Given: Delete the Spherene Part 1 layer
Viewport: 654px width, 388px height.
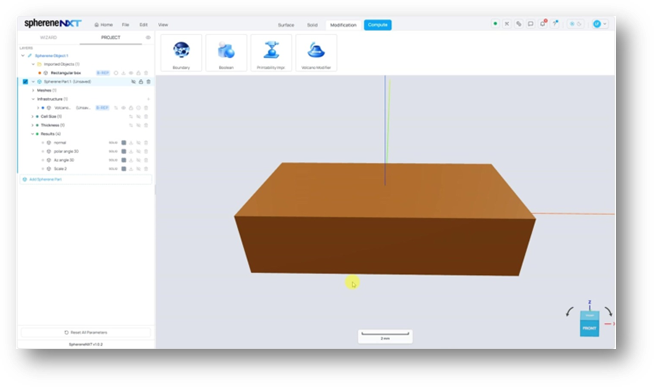Looking at the screenshot, I should click(148, 82).
